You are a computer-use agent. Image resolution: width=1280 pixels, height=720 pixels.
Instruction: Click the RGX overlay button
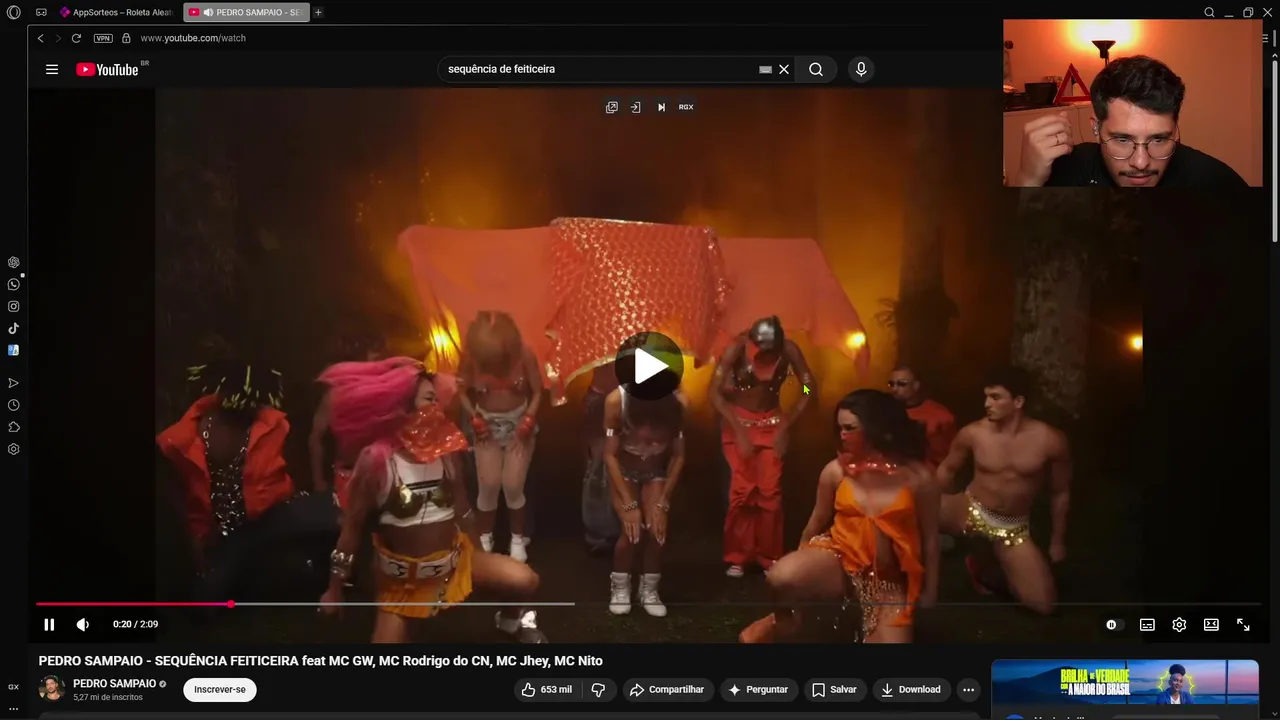686,107
